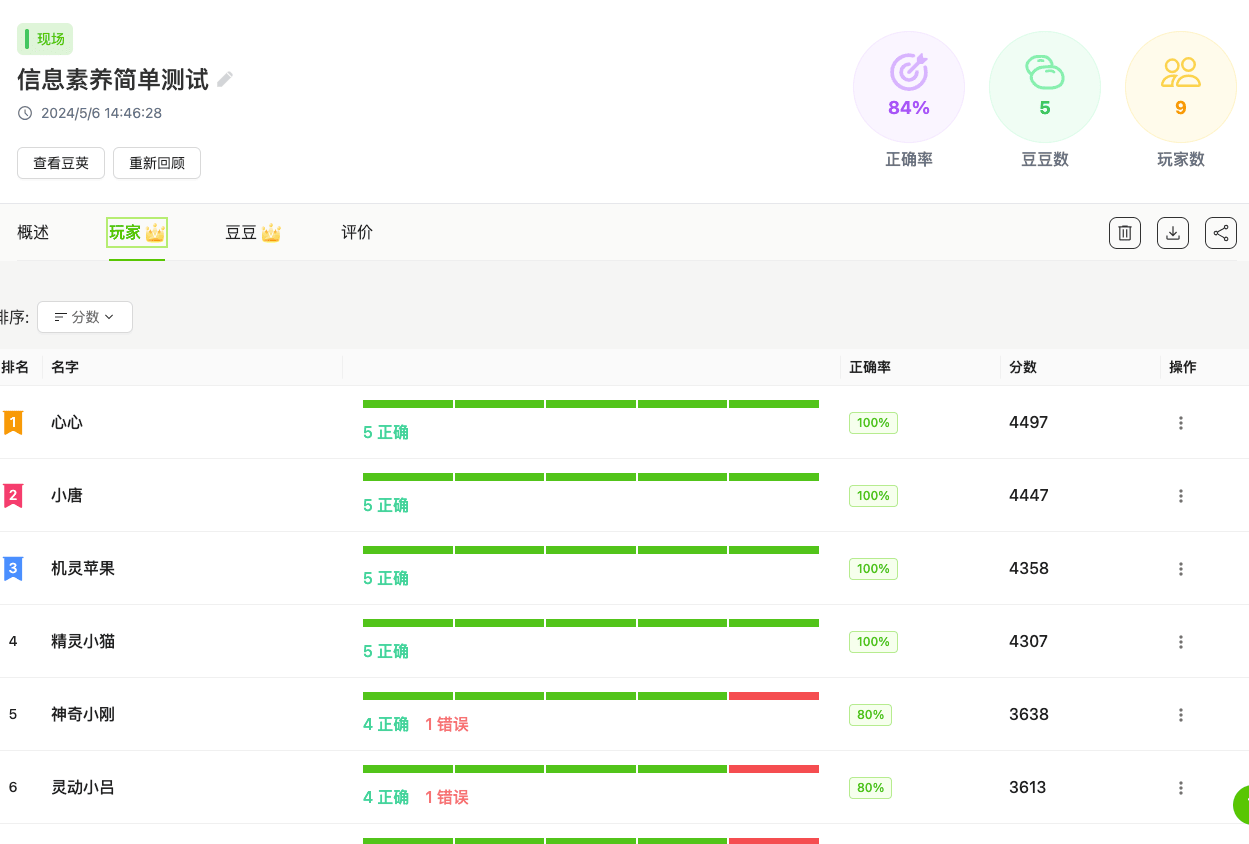Select player name 神奇小刚
The image size is (1249, 844).
83,715
